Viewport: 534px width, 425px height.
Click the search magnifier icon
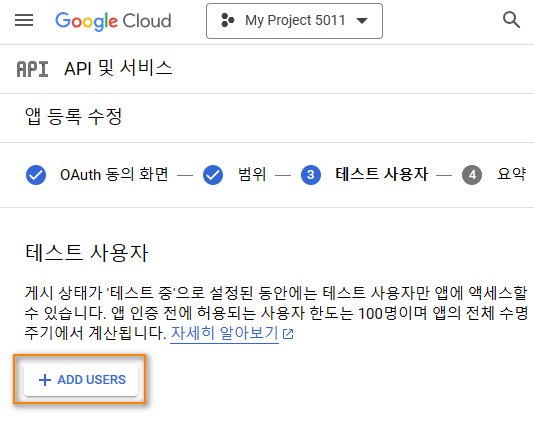[x=511, y=20]
